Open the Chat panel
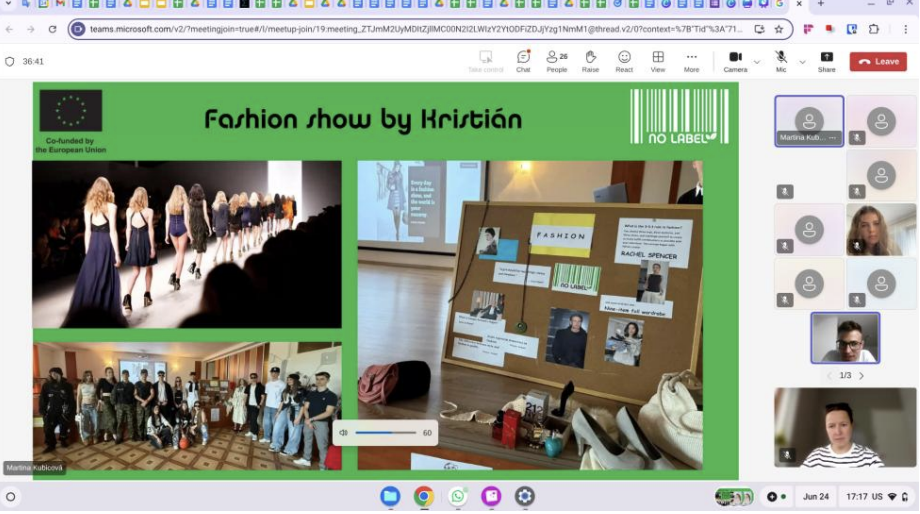Image resolution: width=920 pixels, height=514 pixels. point(523,61)
